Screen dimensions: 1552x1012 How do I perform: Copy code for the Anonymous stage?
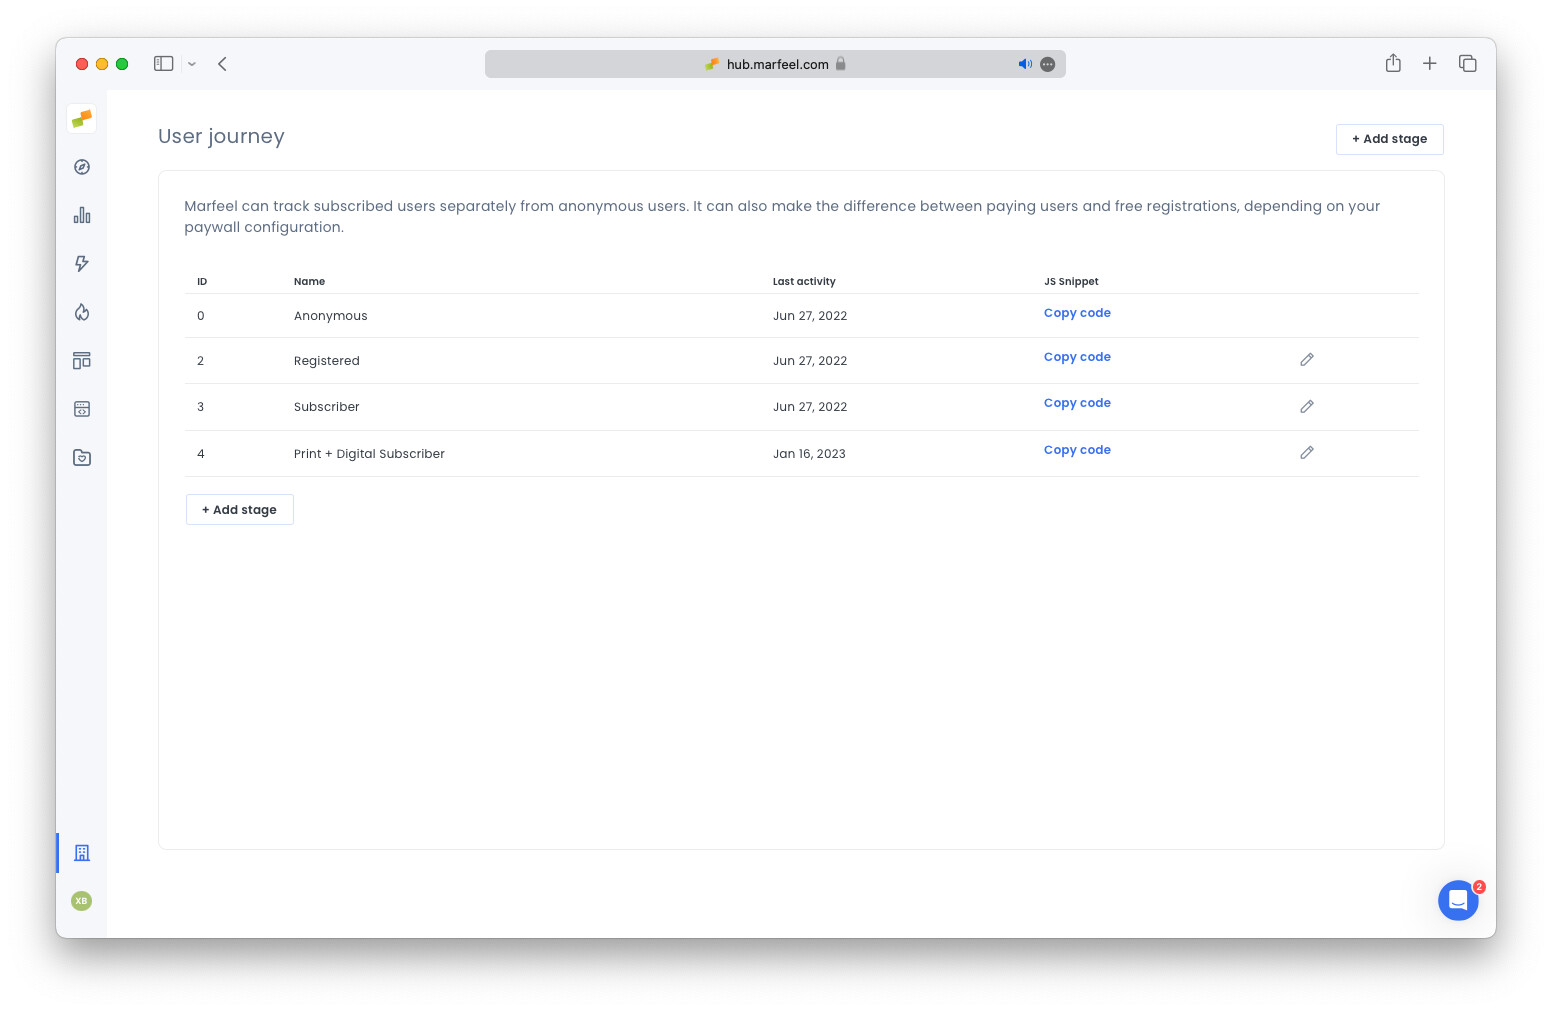(1077, 312)
